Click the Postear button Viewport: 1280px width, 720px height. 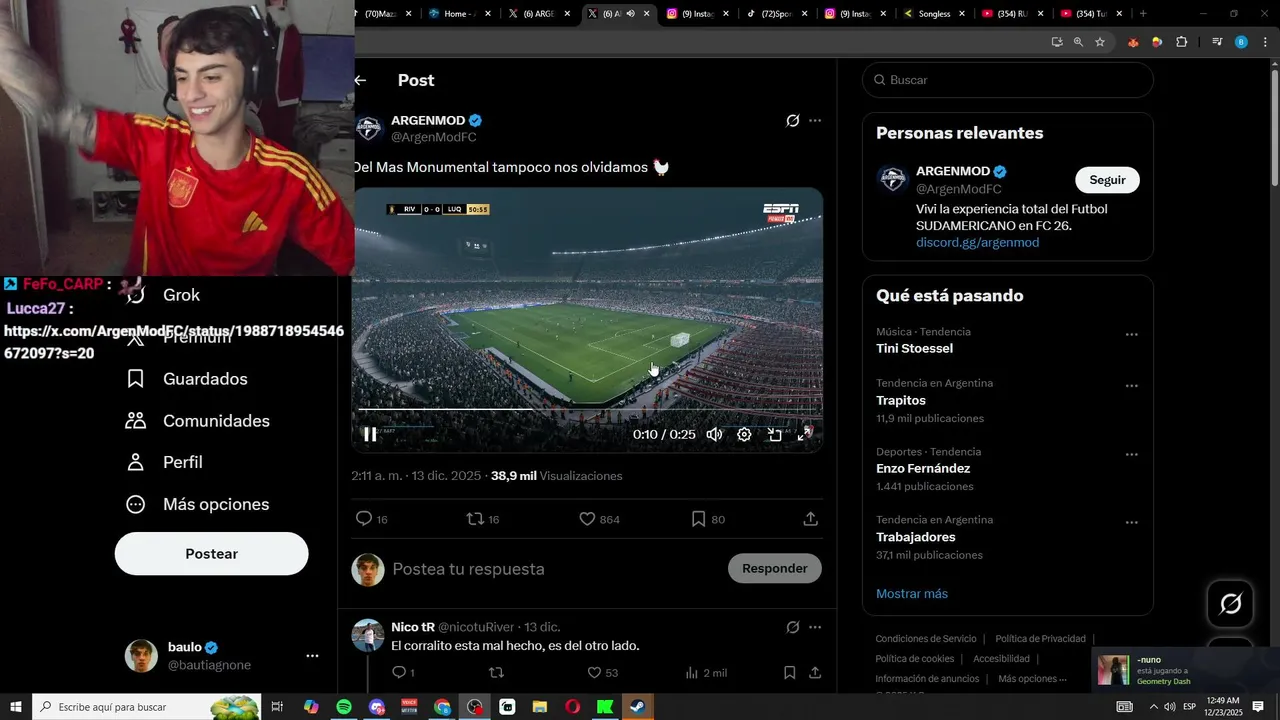pos(212,554)
